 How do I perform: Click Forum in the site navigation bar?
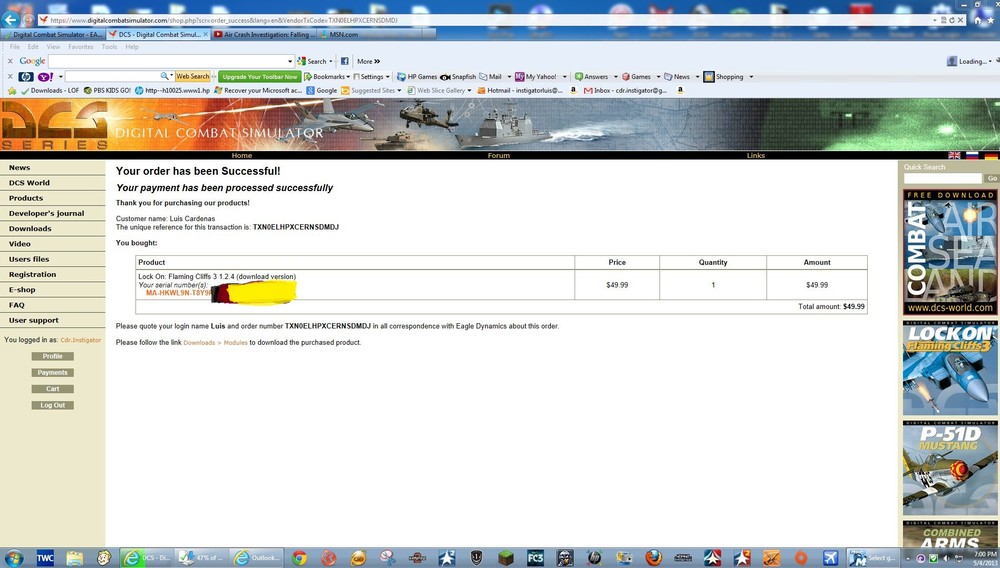[499, 156]
